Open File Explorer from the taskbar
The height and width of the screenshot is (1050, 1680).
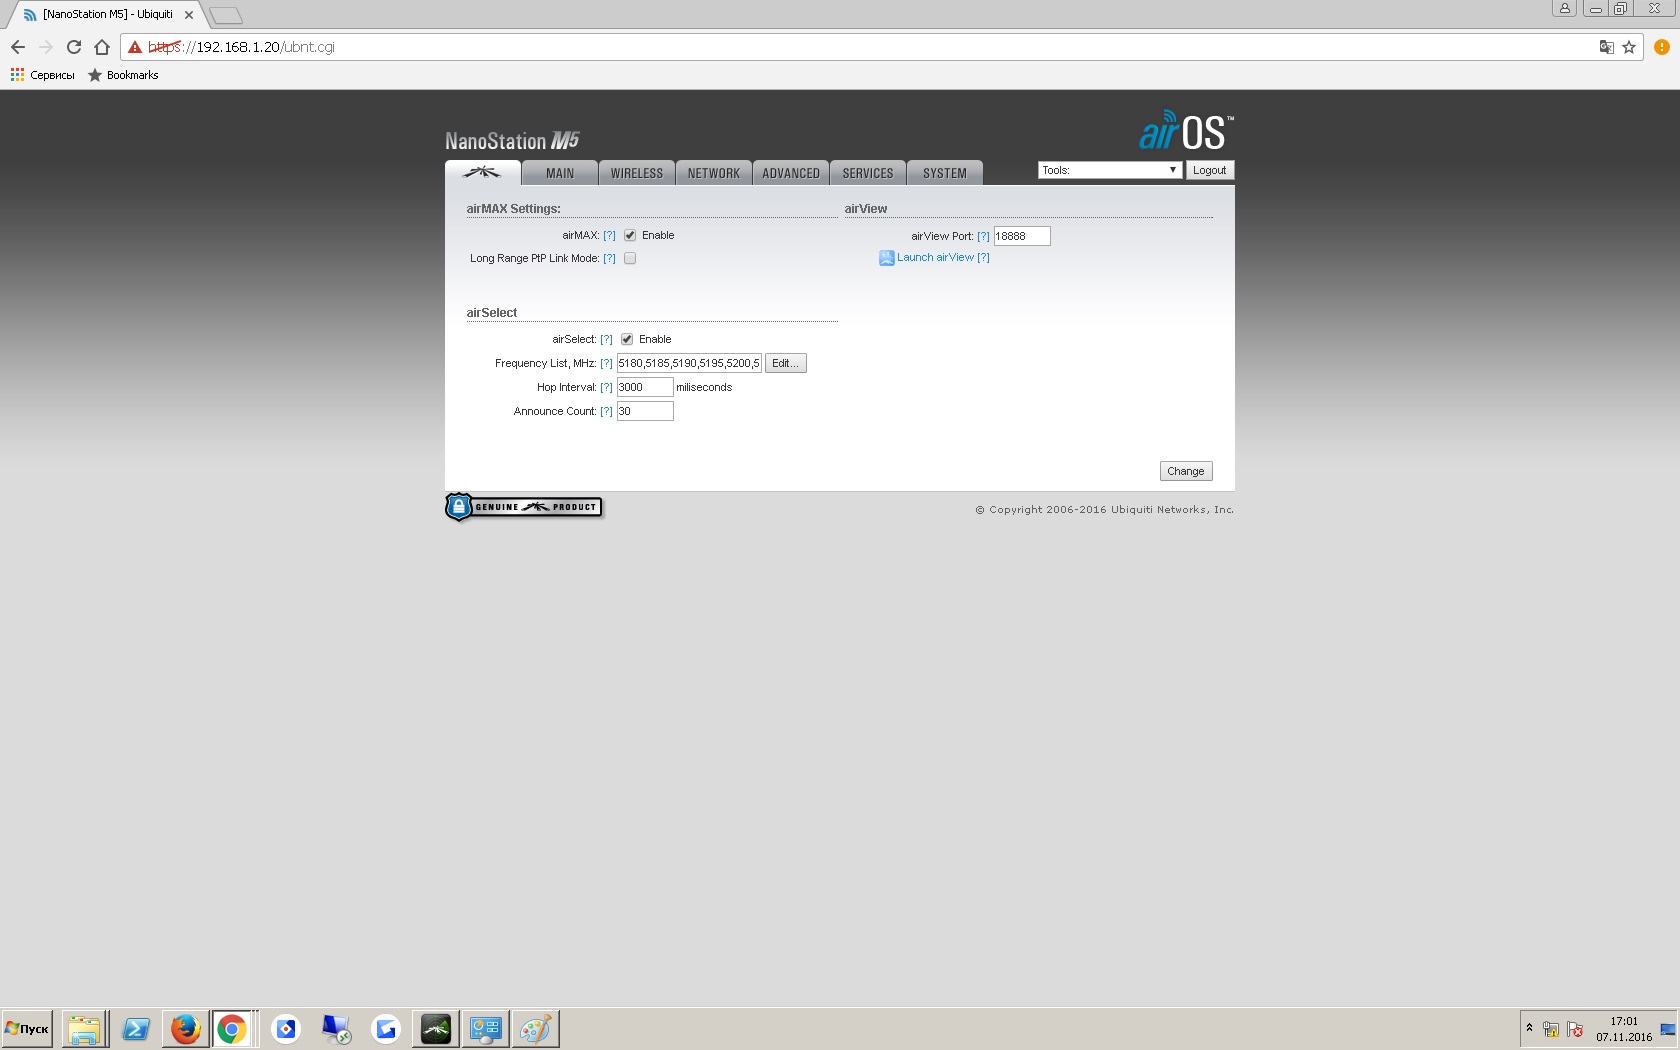[x=85, y=1029]
